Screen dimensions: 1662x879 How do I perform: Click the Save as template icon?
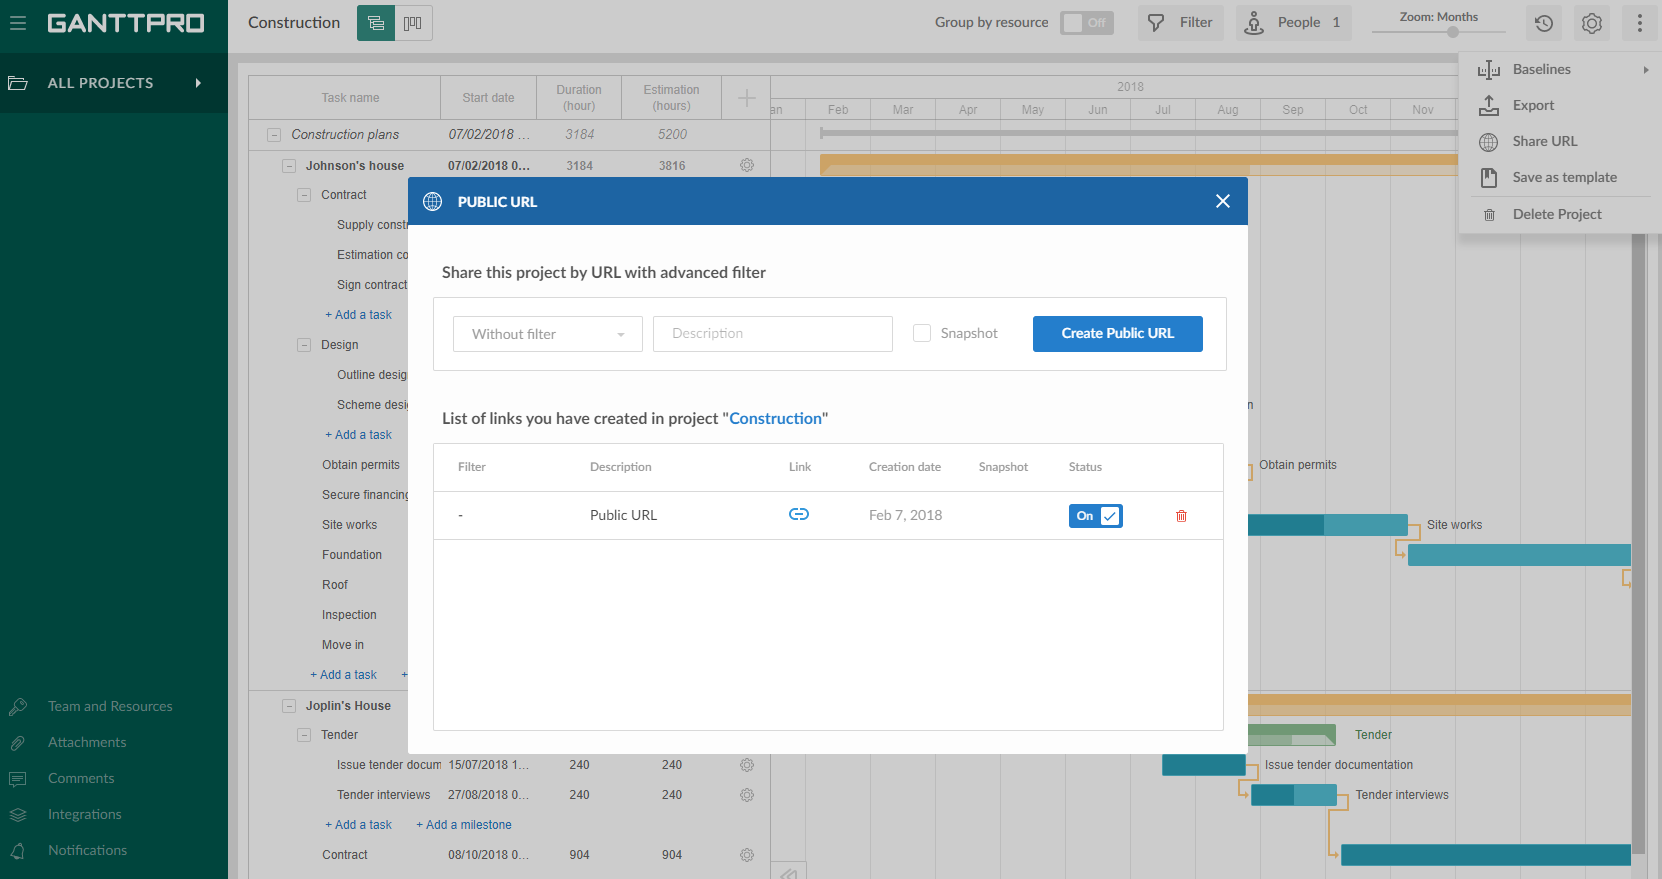(x=1489, y=177)
